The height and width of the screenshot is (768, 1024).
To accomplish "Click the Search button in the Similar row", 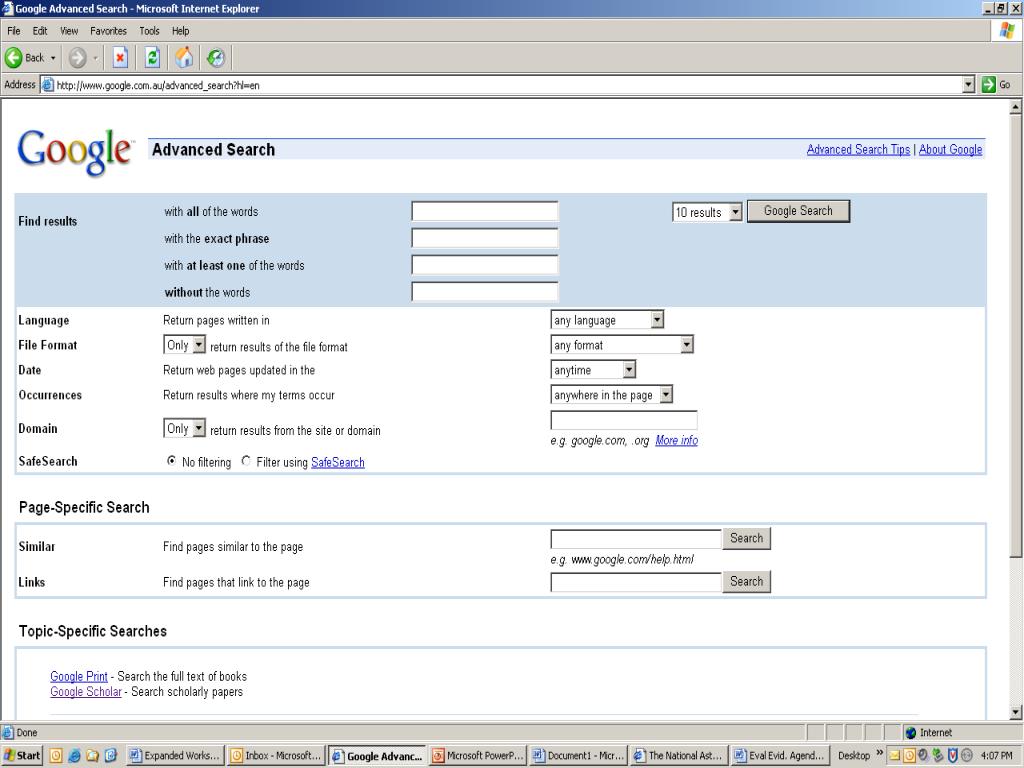I will pyautogui.click(x=746, y=538).
